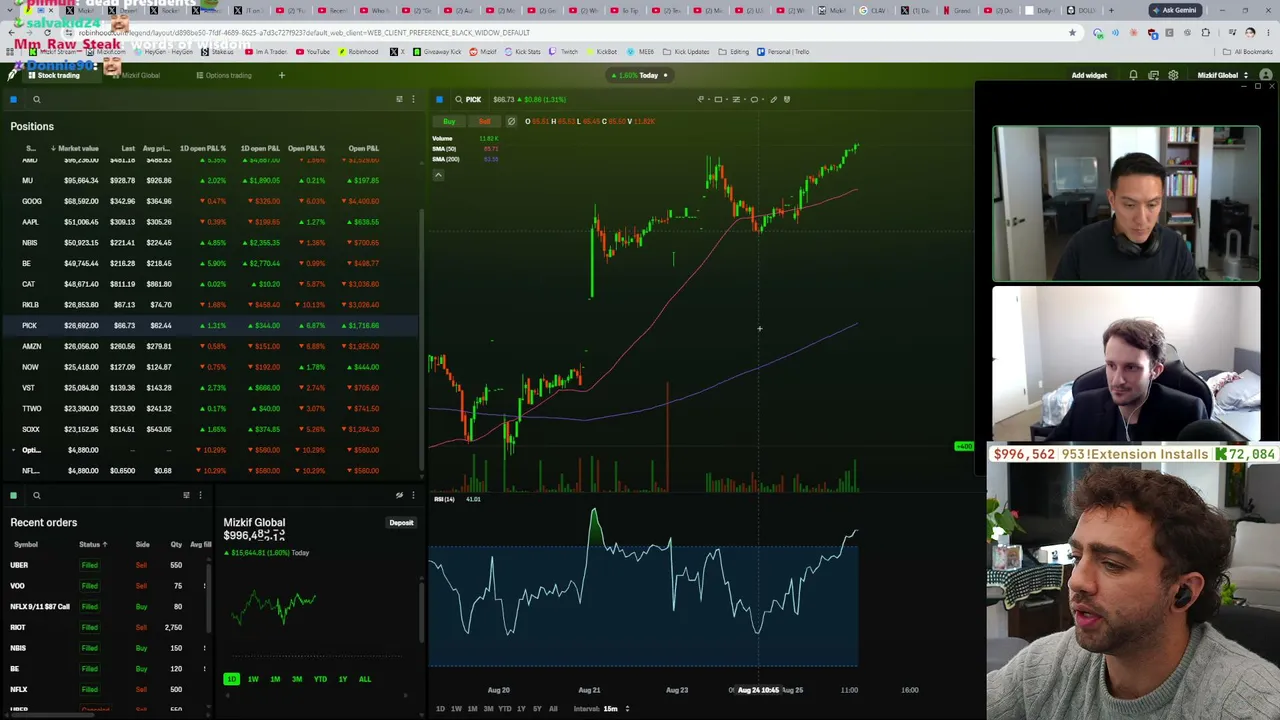Search in the Recent orders widget
Image resolution: width=1280 pixels, height=720 pixels.
pyautogui.click(x=36, y=495)
